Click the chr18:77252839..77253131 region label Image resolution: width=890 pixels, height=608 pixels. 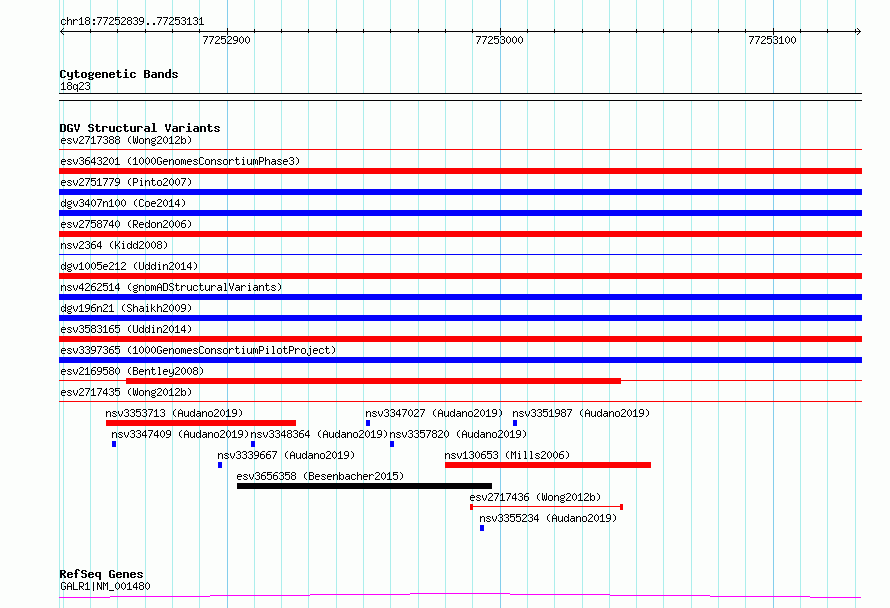click(132, 22)
